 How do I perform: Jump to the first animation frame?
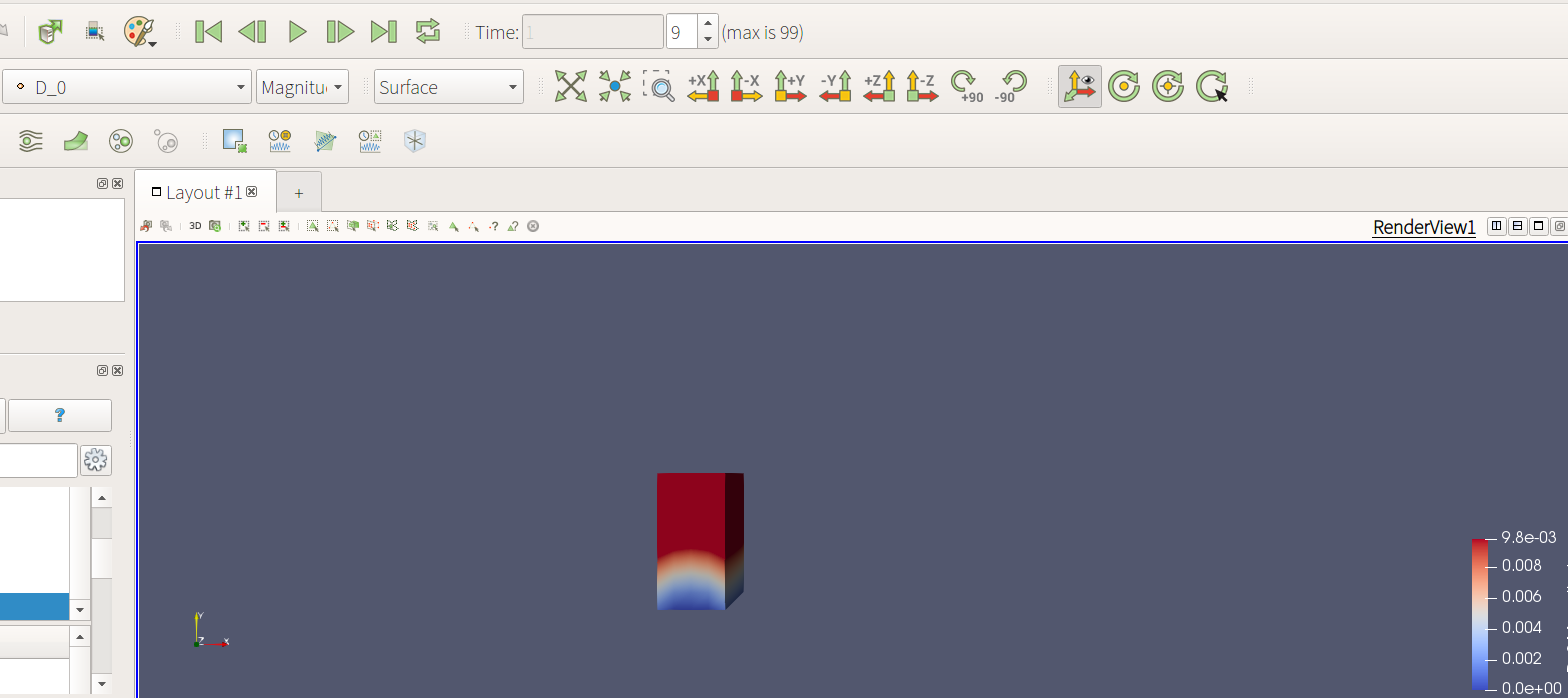(208, 32)
